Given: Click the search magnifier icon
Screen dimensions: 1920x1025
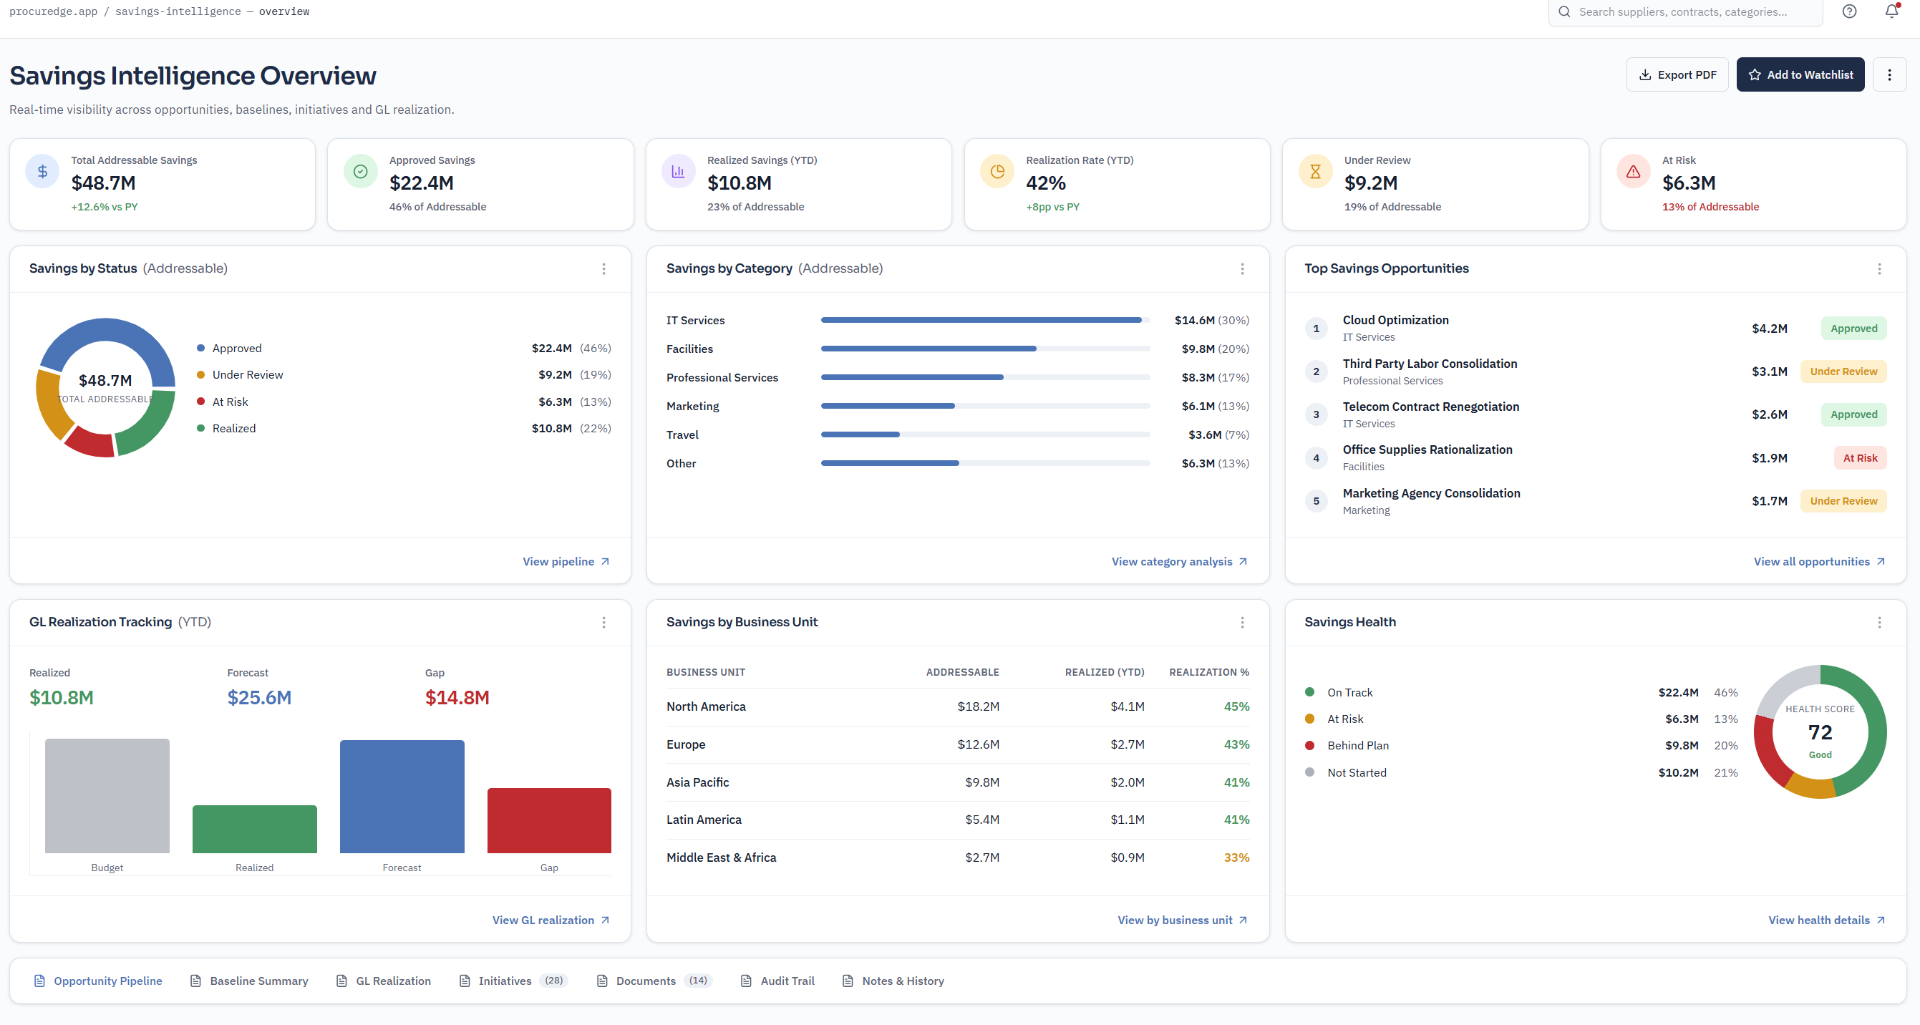Looking at the screenshot, I should coord(1564,12).
